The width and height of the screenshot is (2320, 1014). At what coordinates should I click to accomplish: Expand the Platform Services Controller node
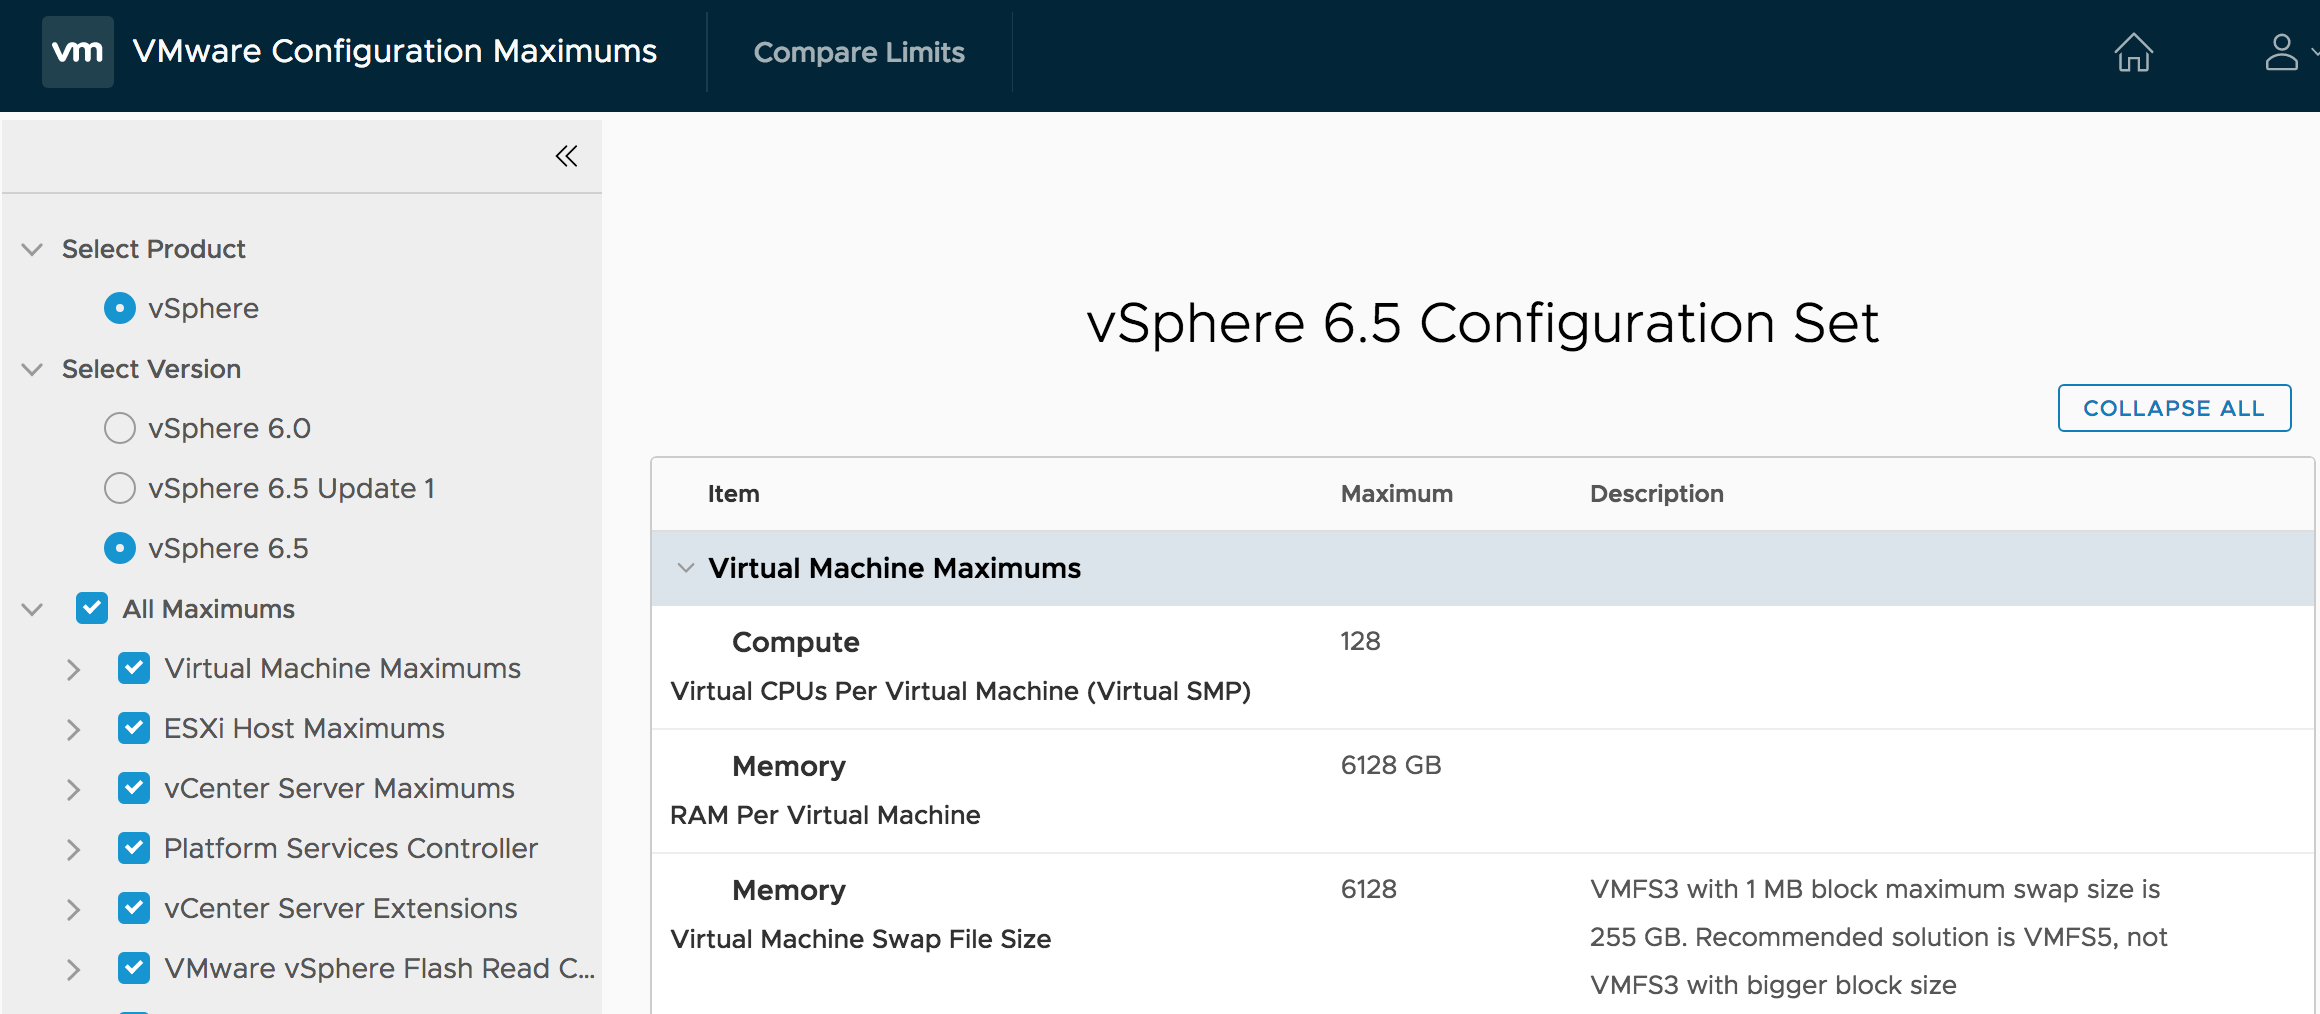click(x=73, y=849)
